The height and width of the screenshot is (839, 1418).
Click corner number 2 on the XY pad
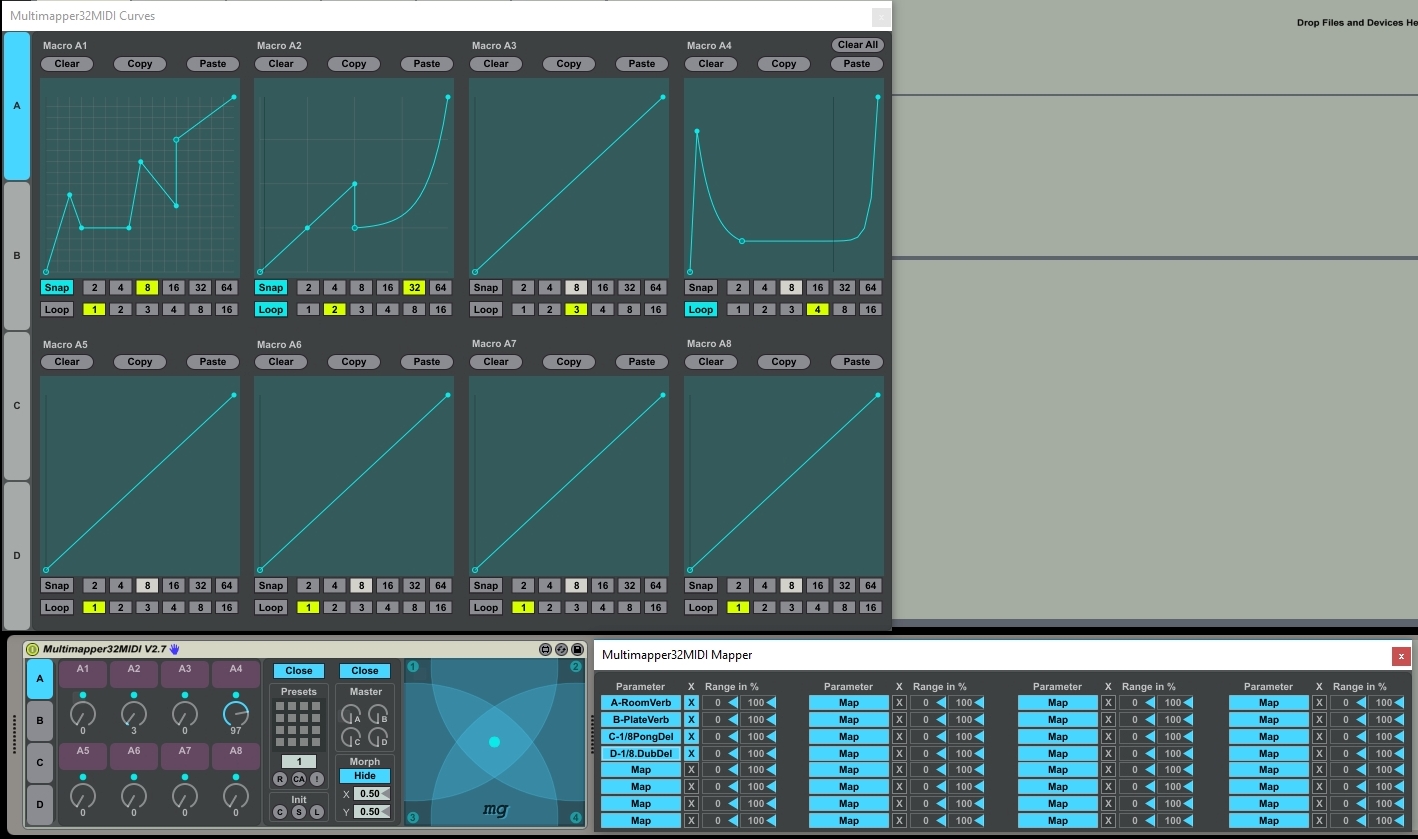click(x=575, y=667)
